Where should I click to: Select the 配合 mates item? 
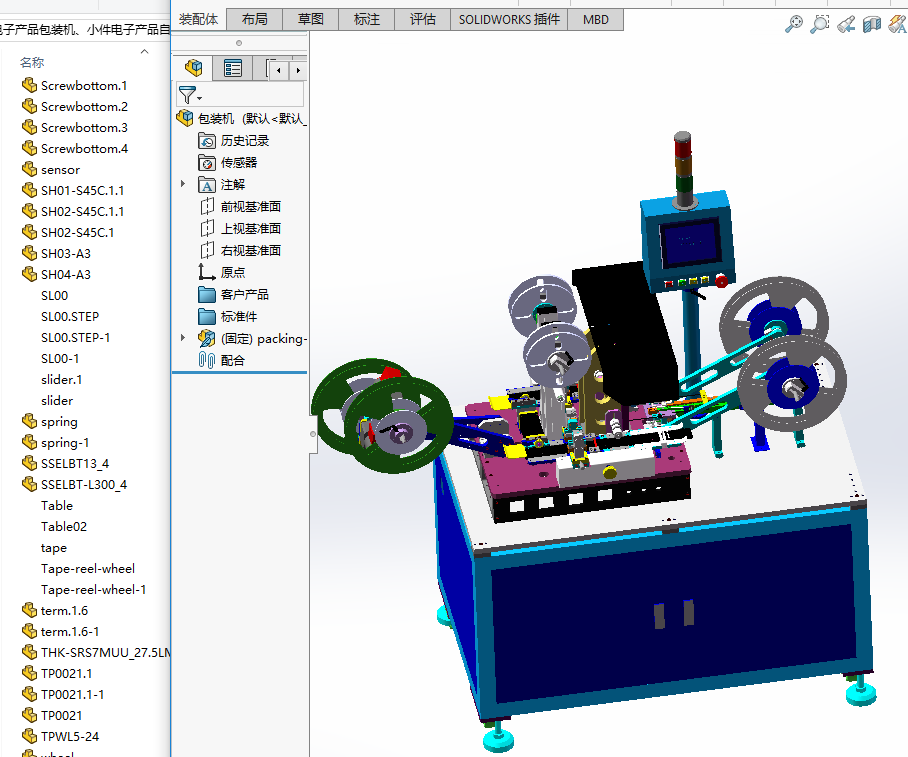222,360
